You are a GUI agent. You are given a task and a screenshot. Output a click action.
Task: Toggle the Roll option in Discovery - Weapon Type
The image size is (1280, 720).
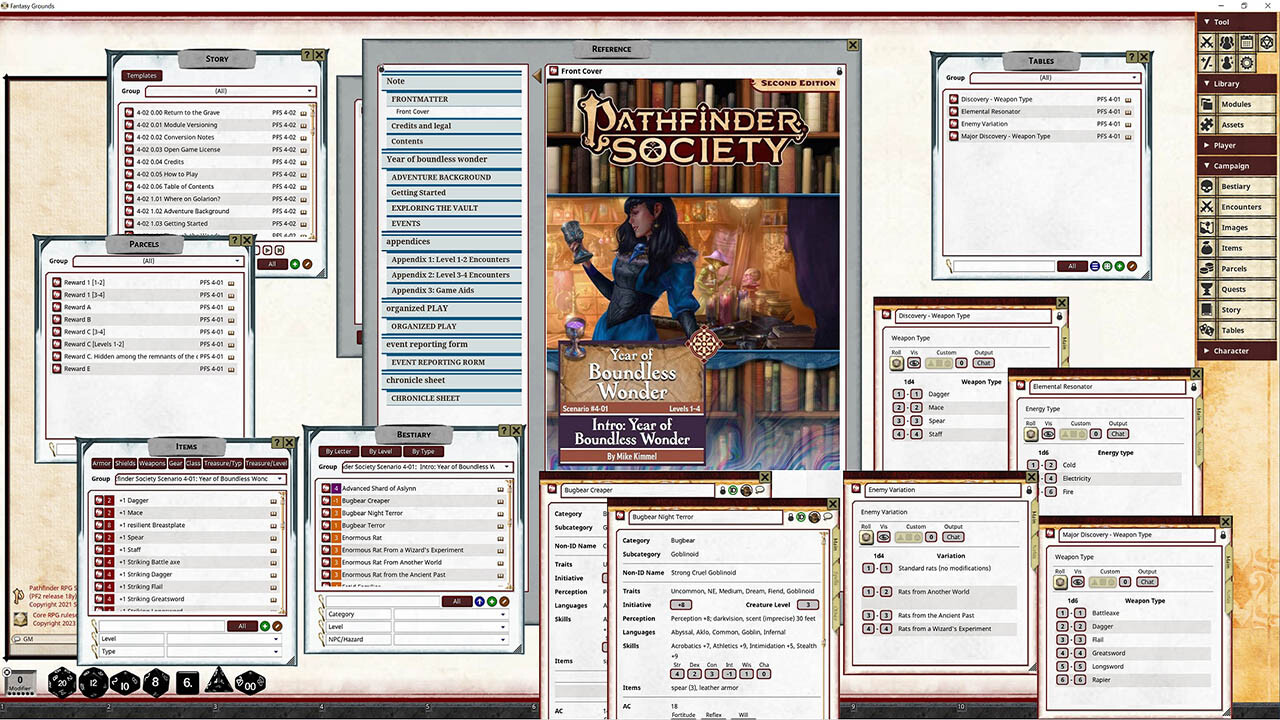pos(895,363)
